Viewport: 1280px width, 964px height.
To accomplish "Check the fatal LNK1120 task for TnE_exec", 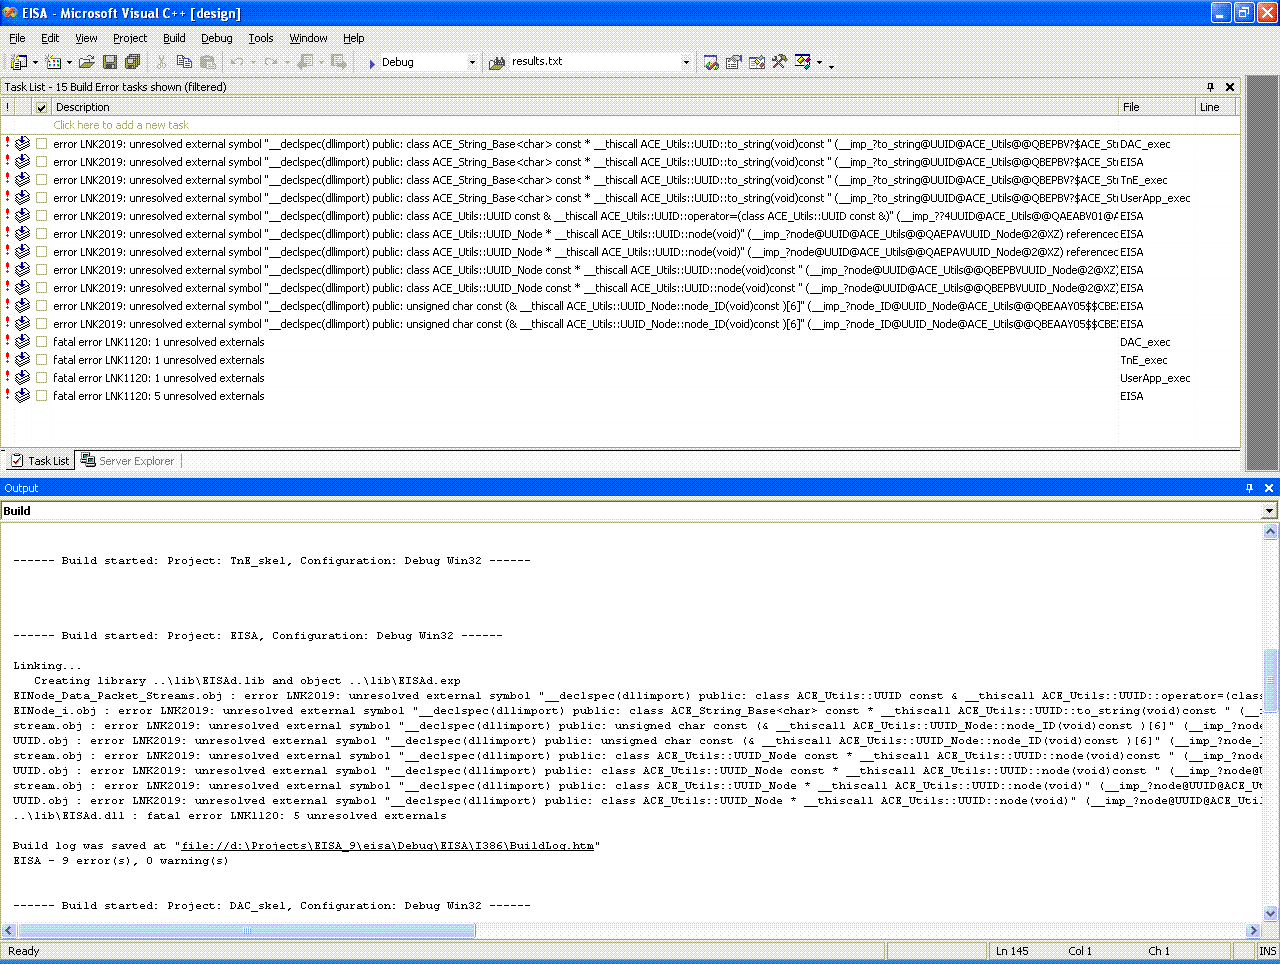I will (x=41, y=360).
